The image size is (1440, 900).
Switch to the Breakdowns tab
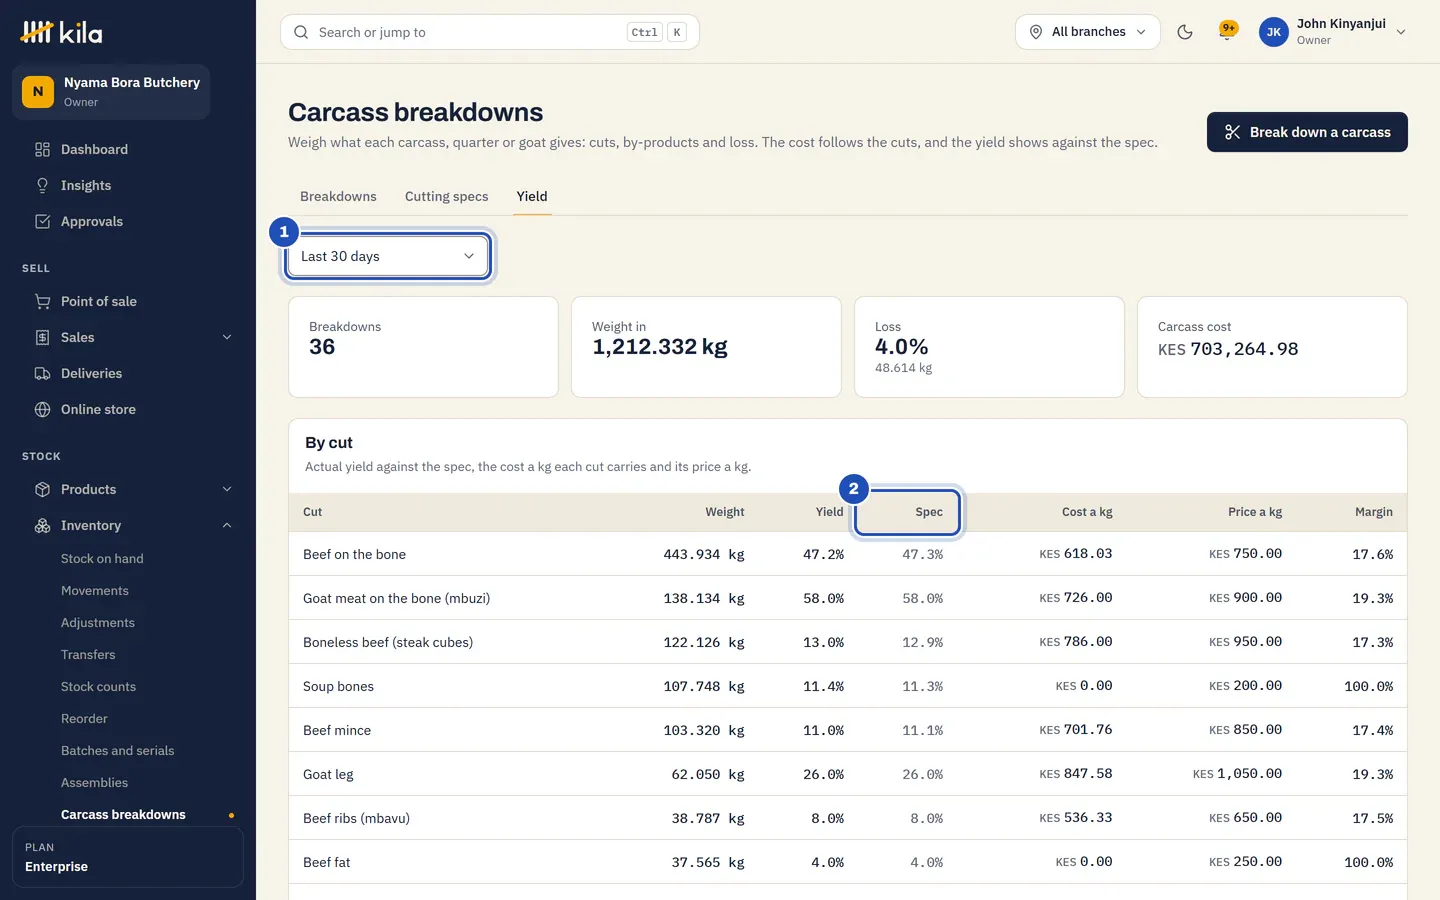[x=338, y=196]
